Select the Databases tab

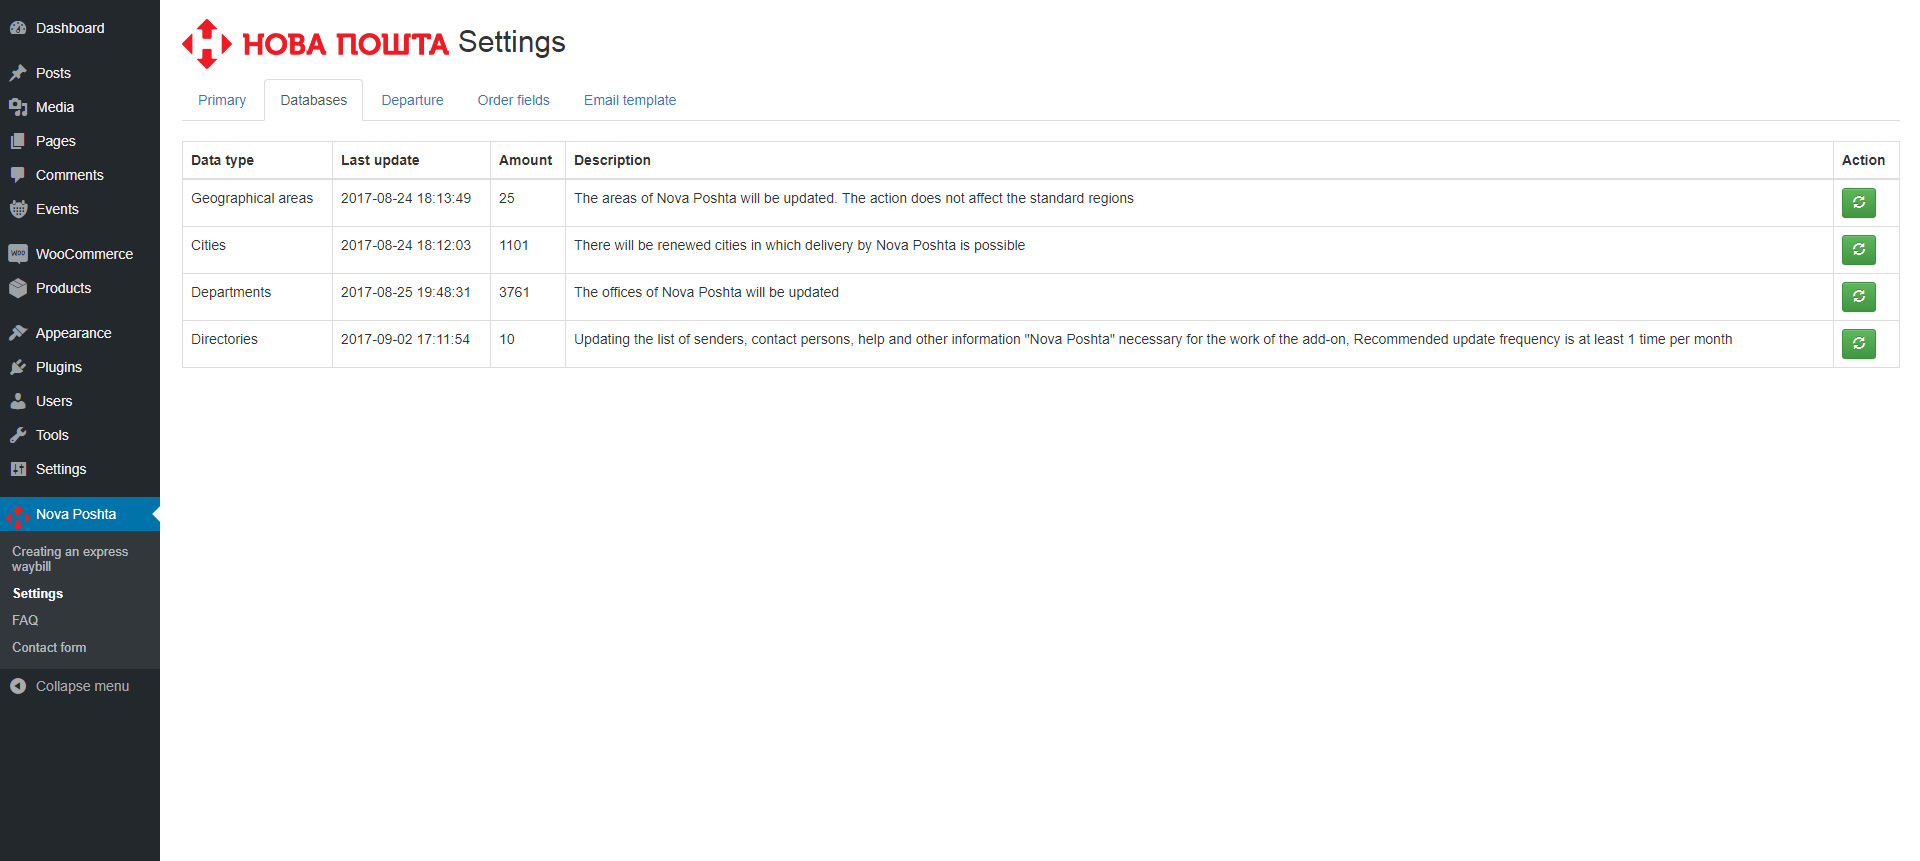pos(314,100)
